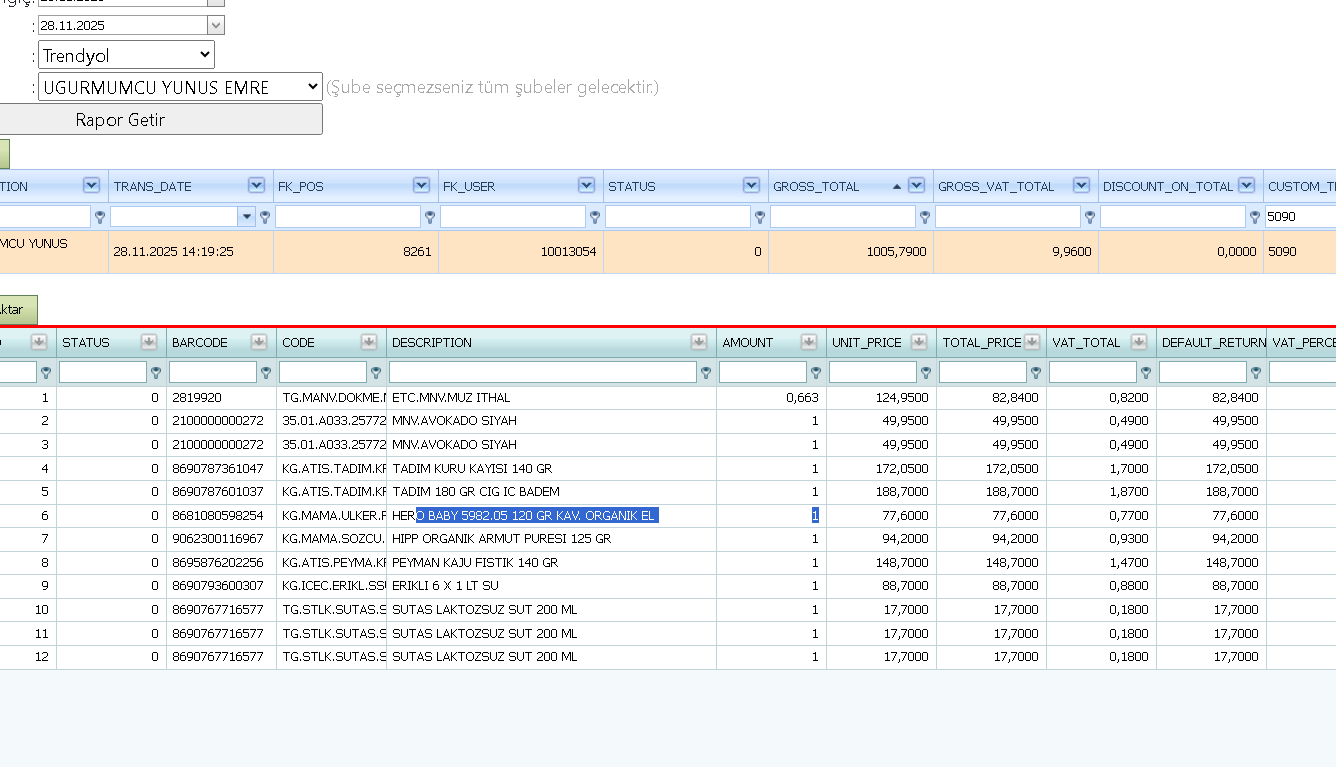
Task: Open the UGURMUMCU YUNUS EMRE branch dropdown
Action: coord(180,87)
